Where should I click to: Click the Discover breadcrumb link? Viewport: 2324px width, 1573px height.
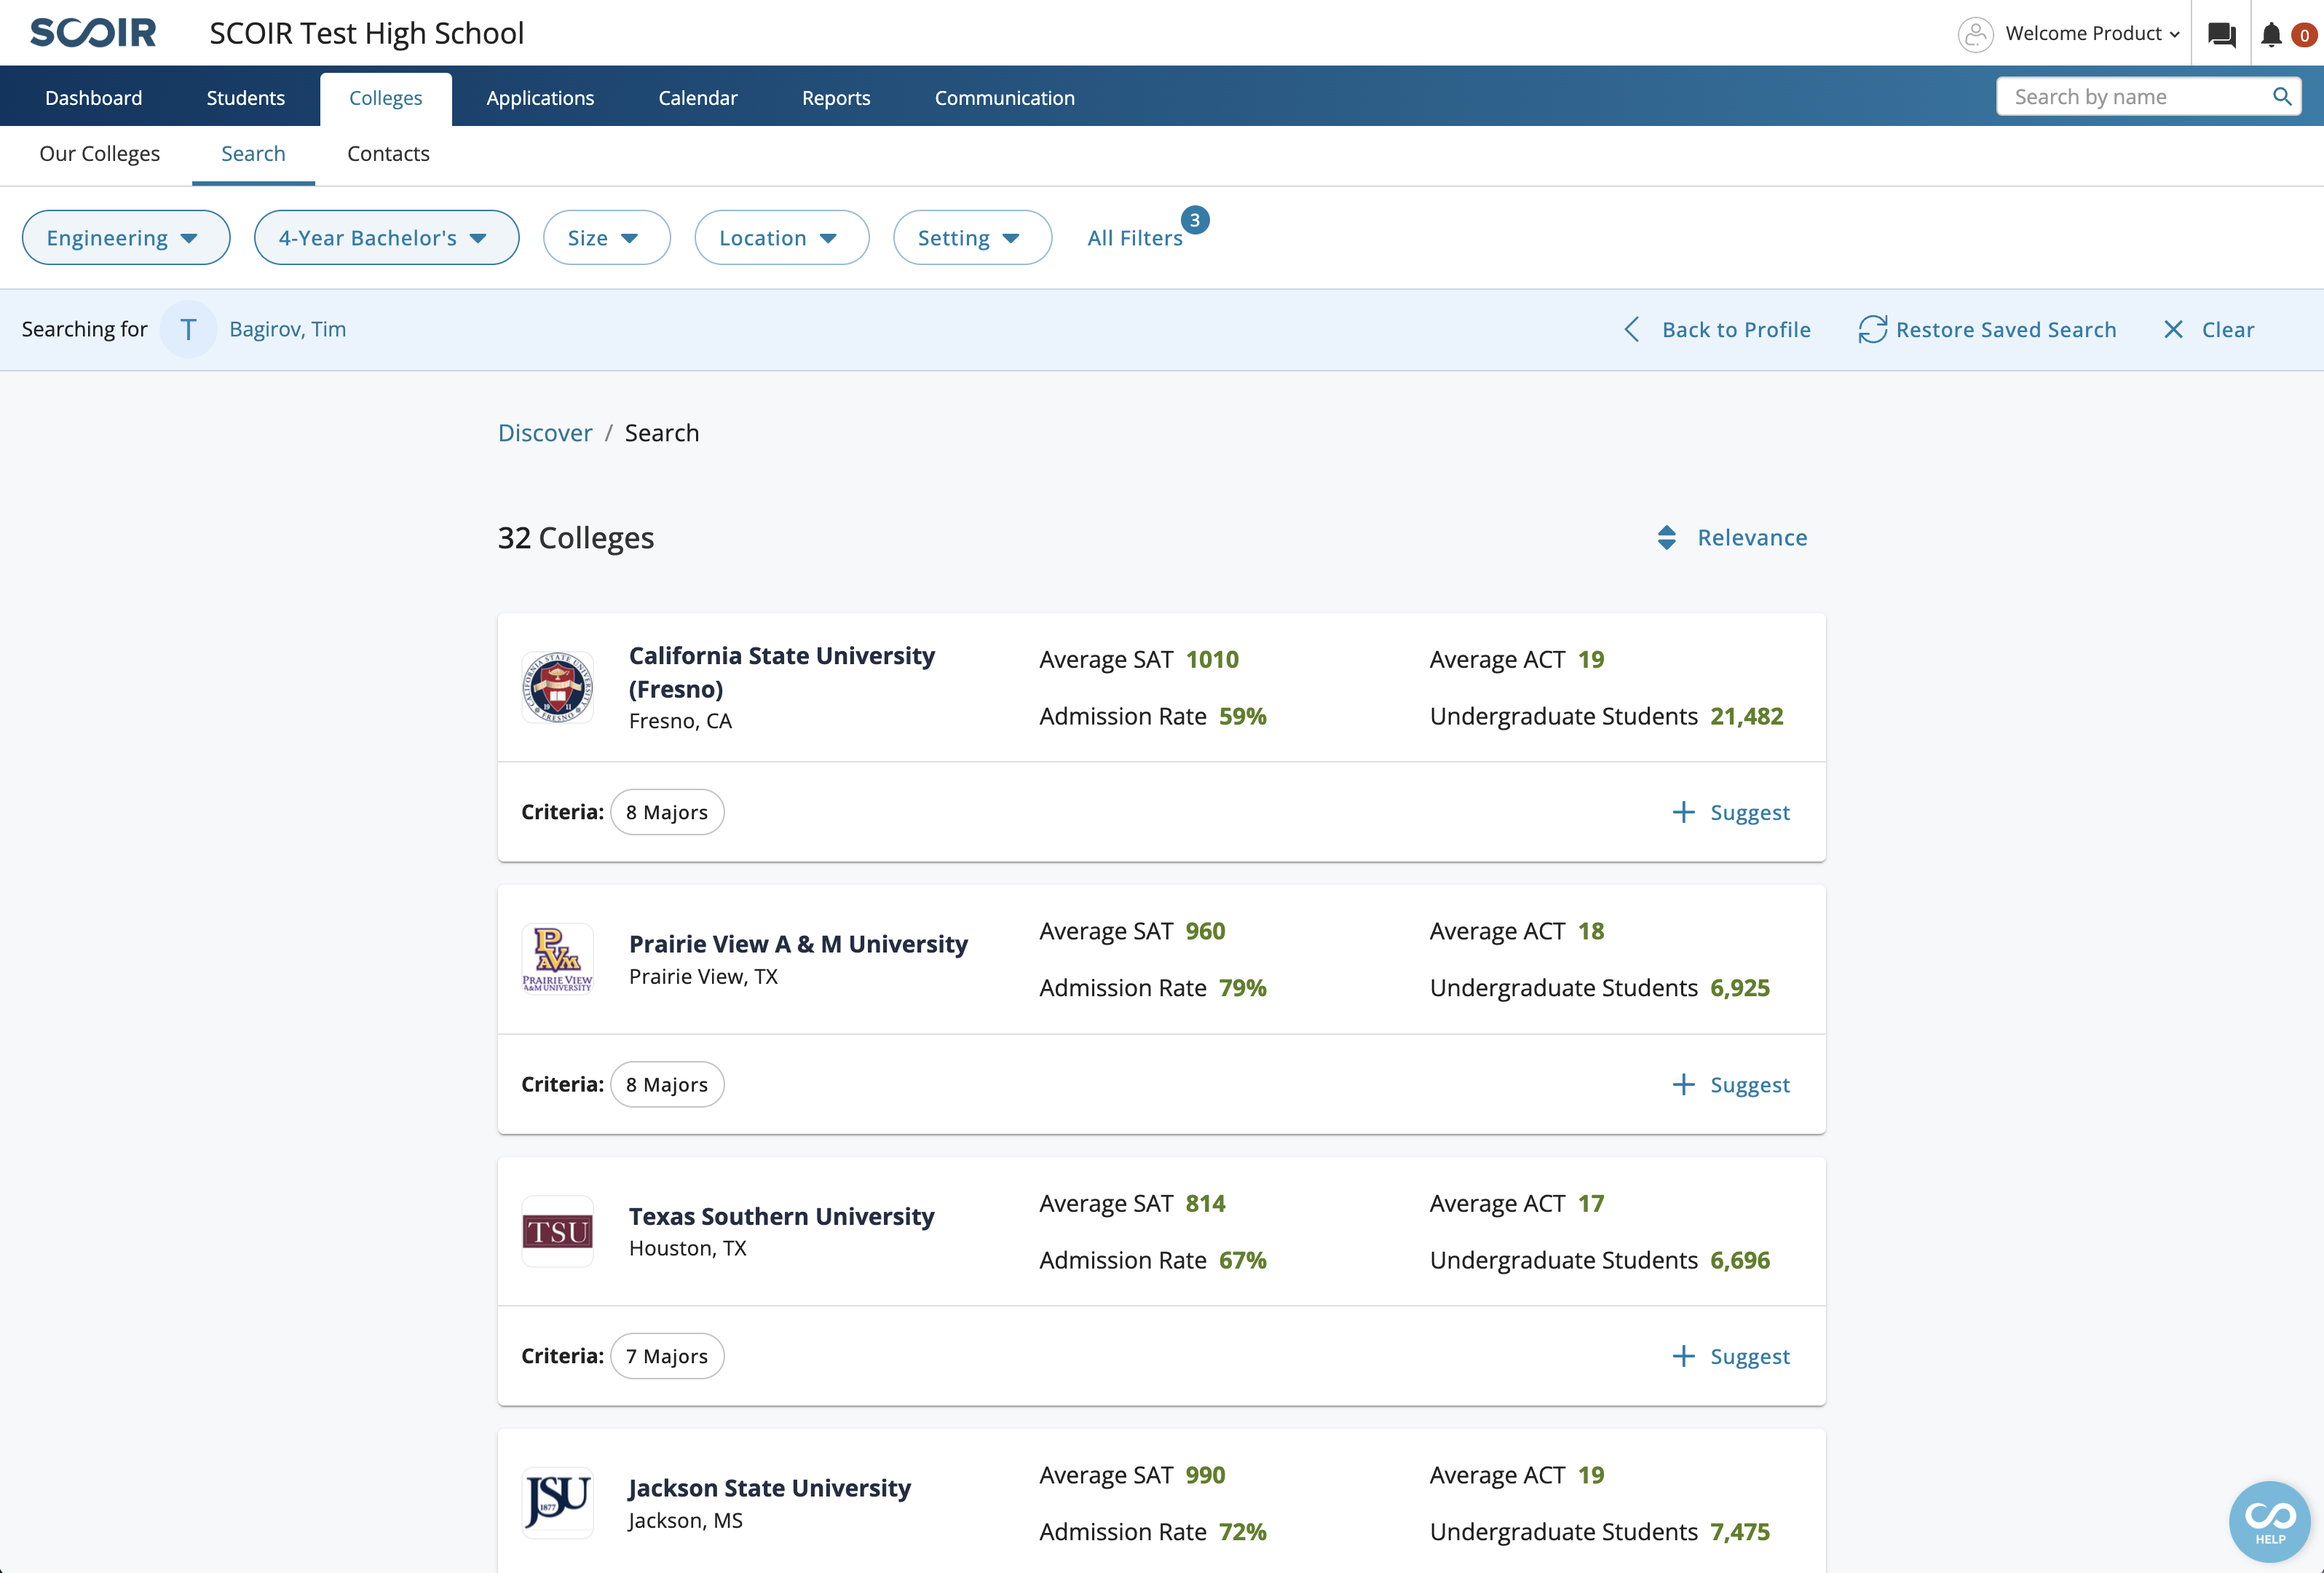coord(545,433)
